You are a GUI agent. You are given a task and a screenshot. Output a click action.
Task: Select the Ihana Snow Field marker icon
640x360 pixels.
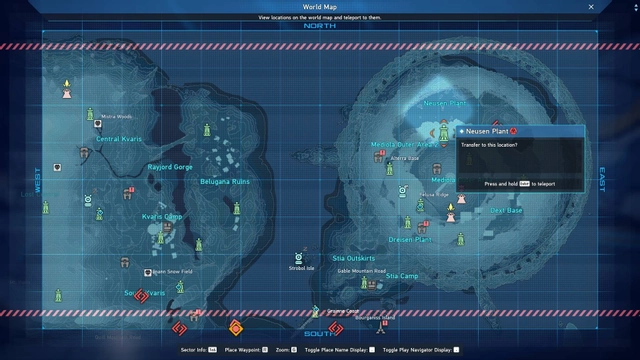click(x=148, y=272)
